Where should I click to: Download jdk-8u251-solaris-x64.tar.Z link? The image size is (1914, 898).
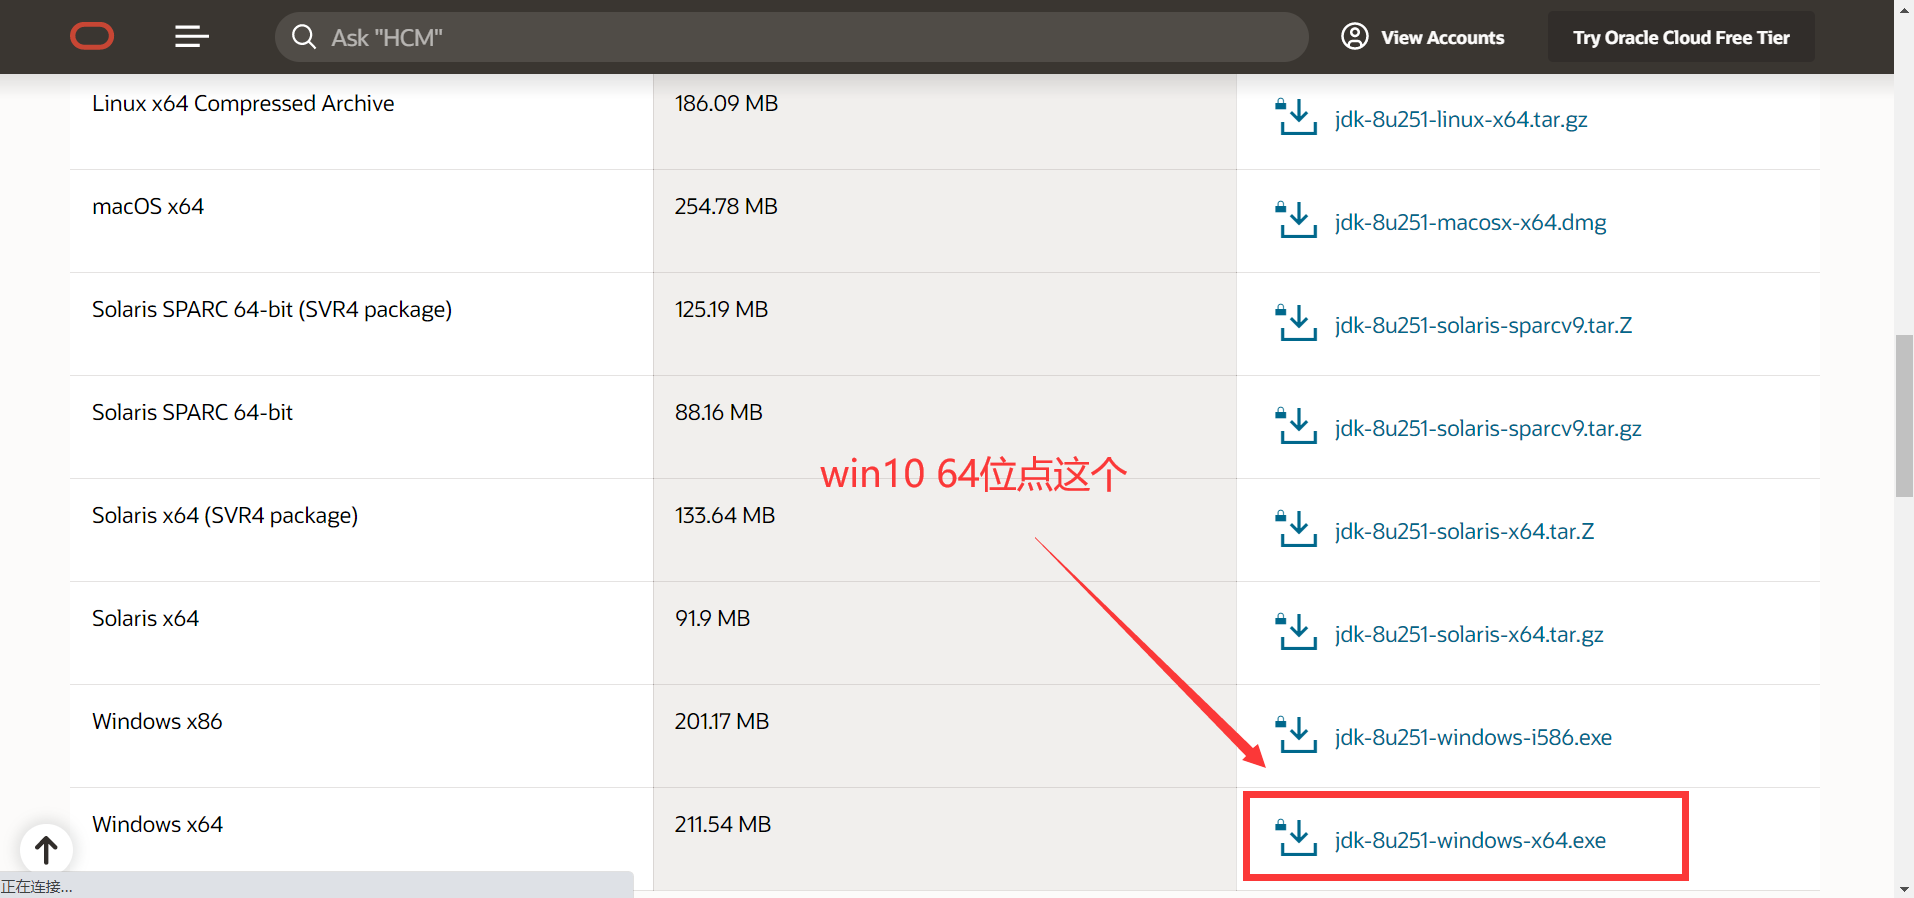pyautogui.click(x=1464, y=531)
